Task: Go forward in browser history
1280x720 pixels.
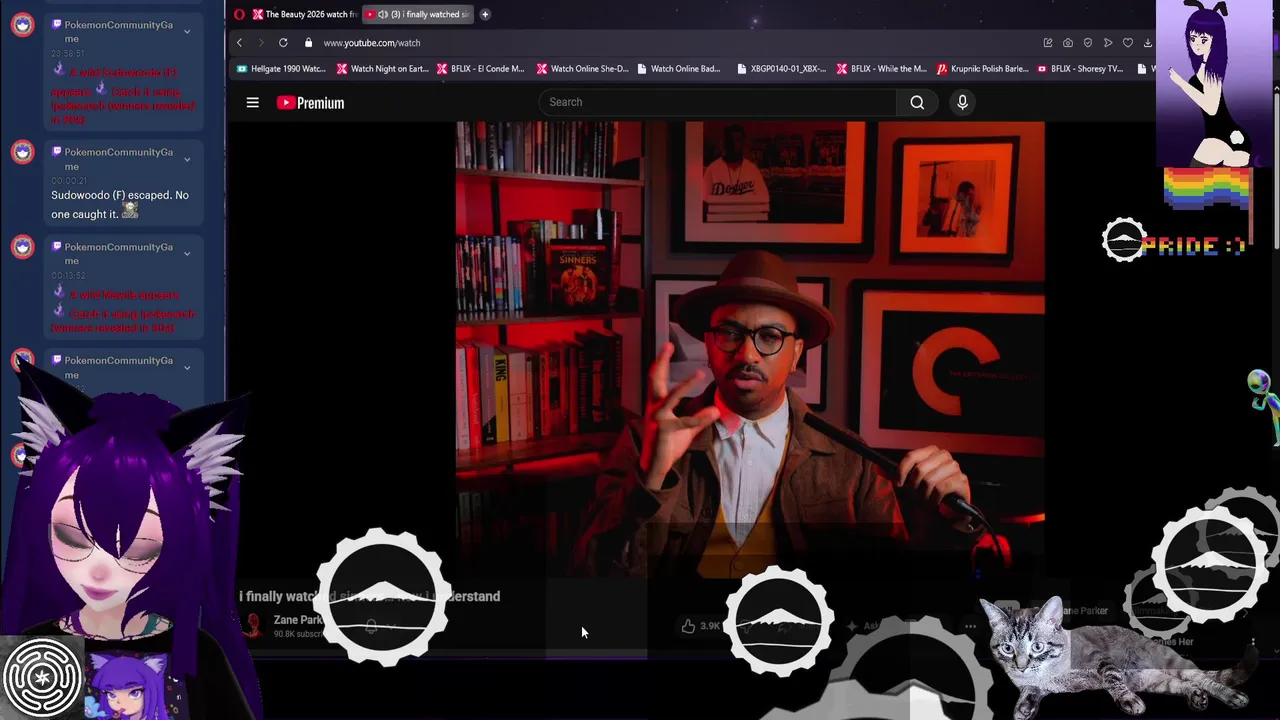Action: pos(261,43)
